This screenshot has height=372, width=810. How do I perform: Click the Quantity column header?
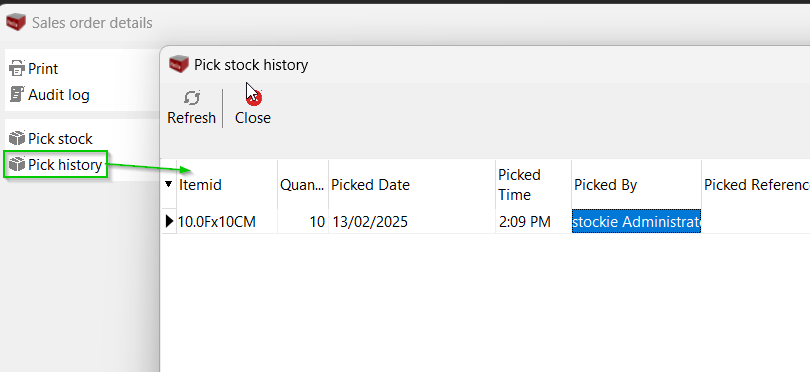click(x=303, y=184)
